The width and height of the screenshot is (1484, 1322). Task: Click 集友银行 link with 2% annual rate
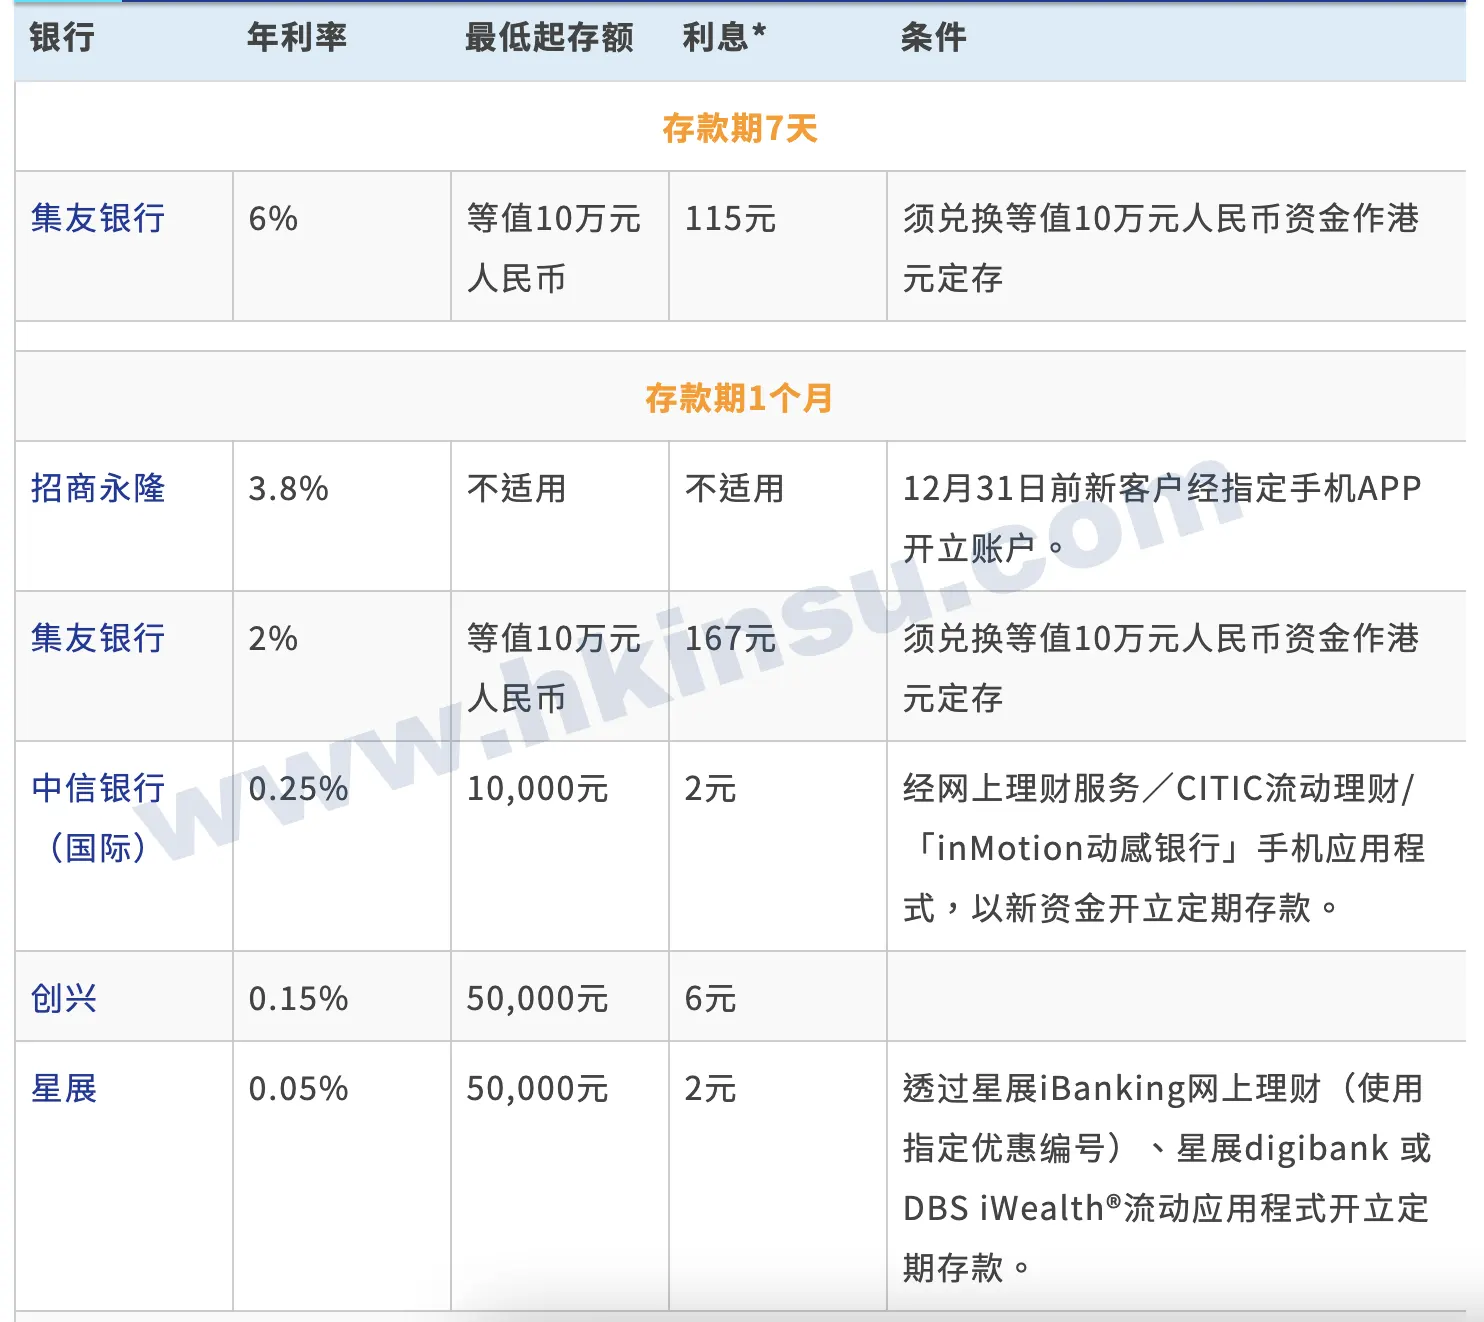98,638
